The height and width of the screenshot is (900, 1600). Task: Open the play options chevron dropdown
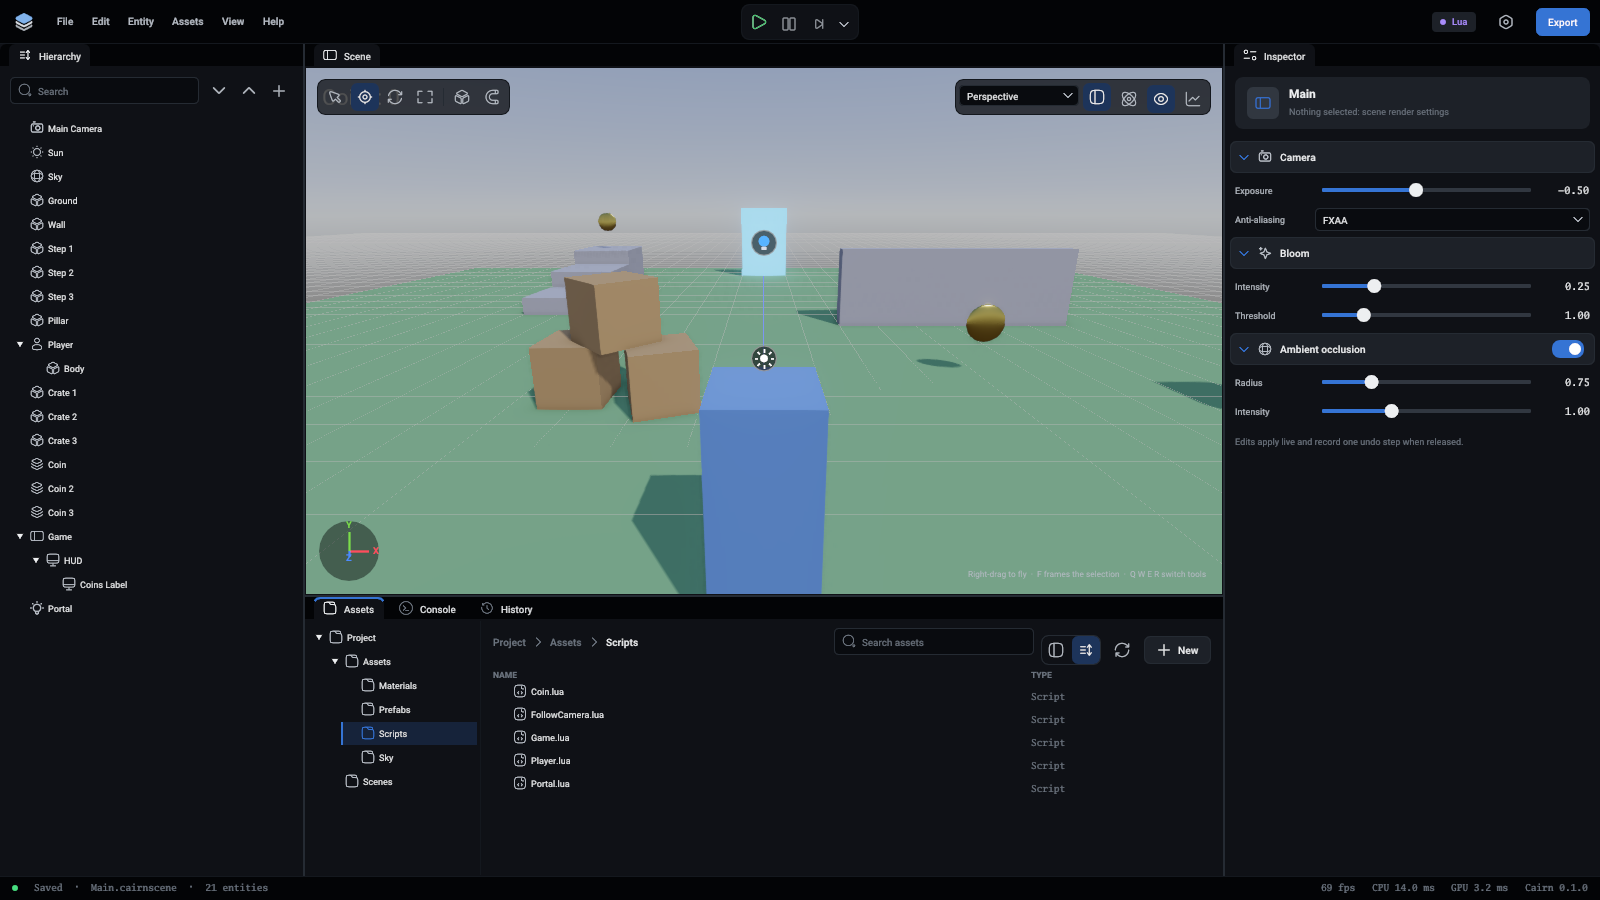pos(844,23)
